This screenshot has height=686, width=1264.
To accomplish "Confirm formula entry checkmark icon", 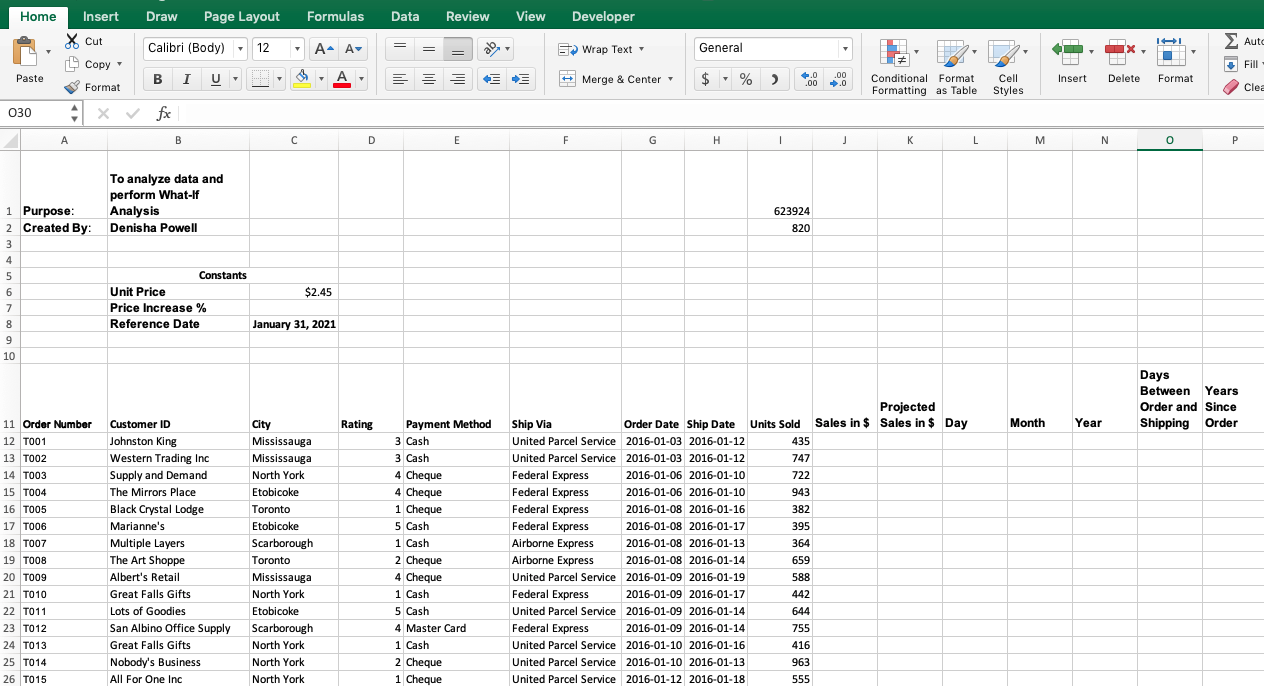I will pos(132,113).
